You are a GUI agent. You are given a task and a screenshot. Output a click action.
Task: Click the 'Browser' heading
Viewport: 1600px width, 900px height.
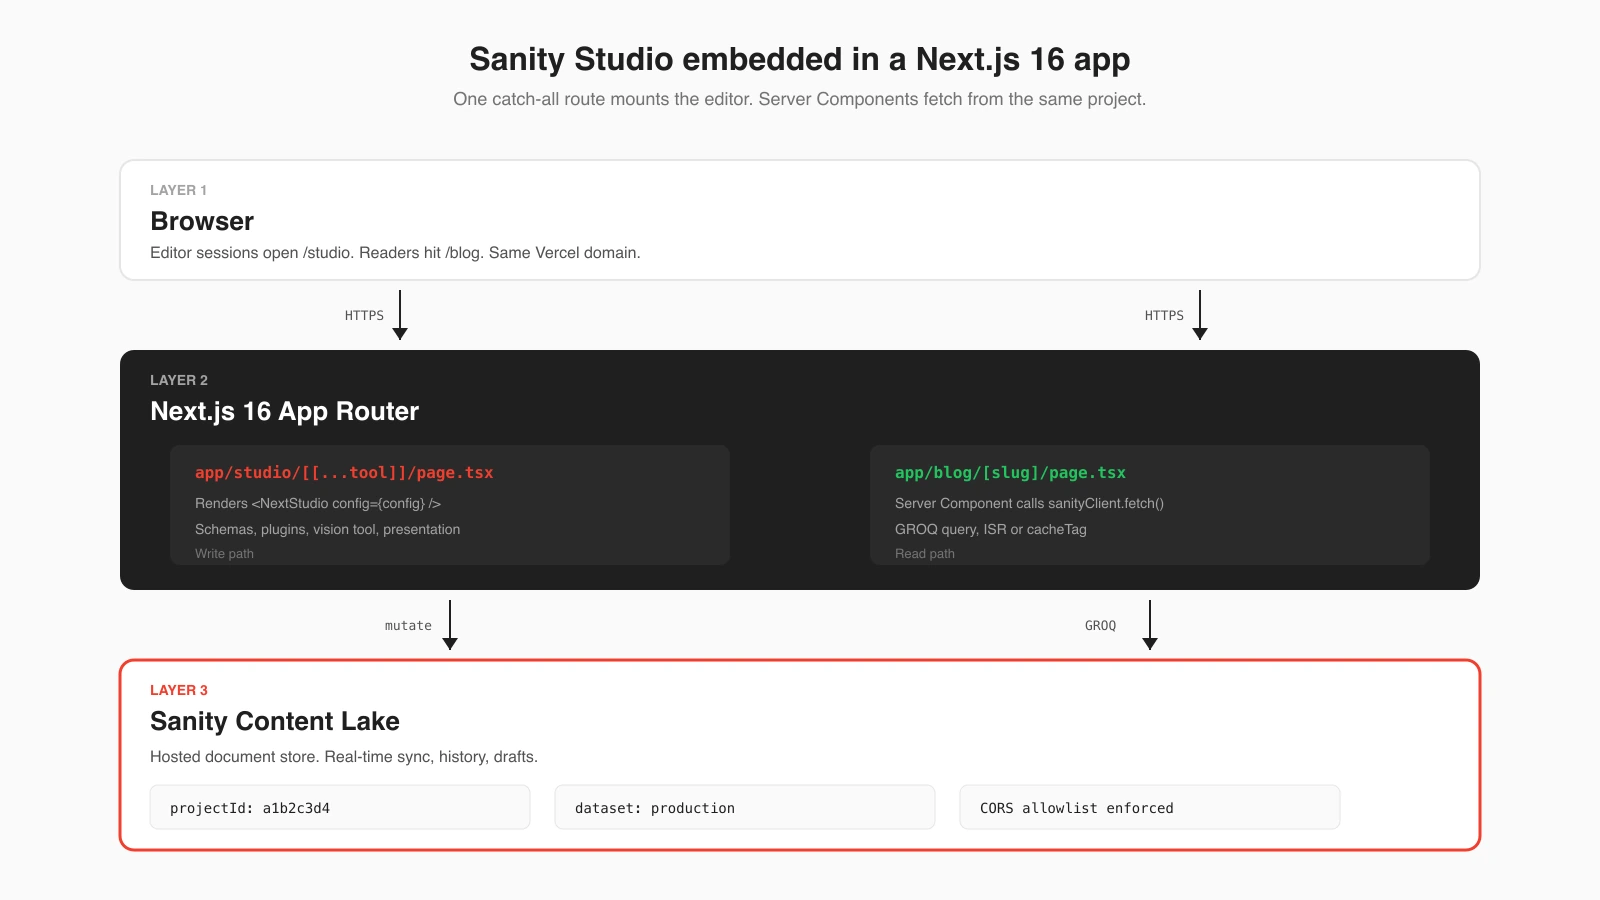tap(202, 221)
